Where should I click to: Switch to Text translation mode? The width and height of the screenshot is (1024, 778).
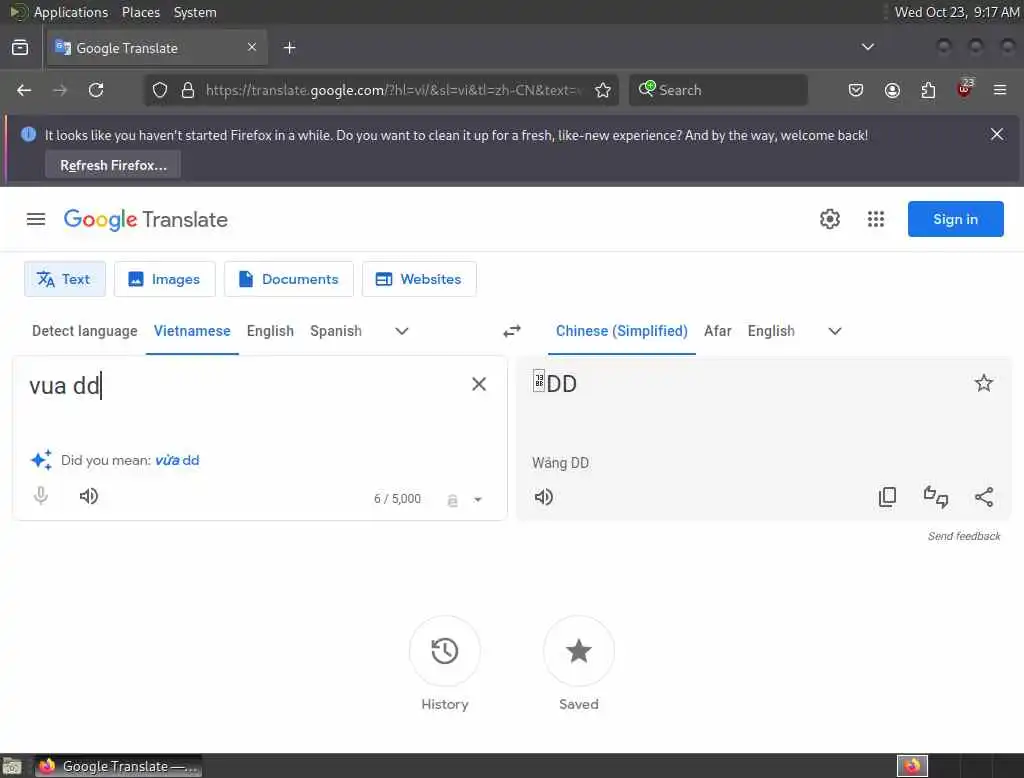pyautogui.click(x=65, y=279)
